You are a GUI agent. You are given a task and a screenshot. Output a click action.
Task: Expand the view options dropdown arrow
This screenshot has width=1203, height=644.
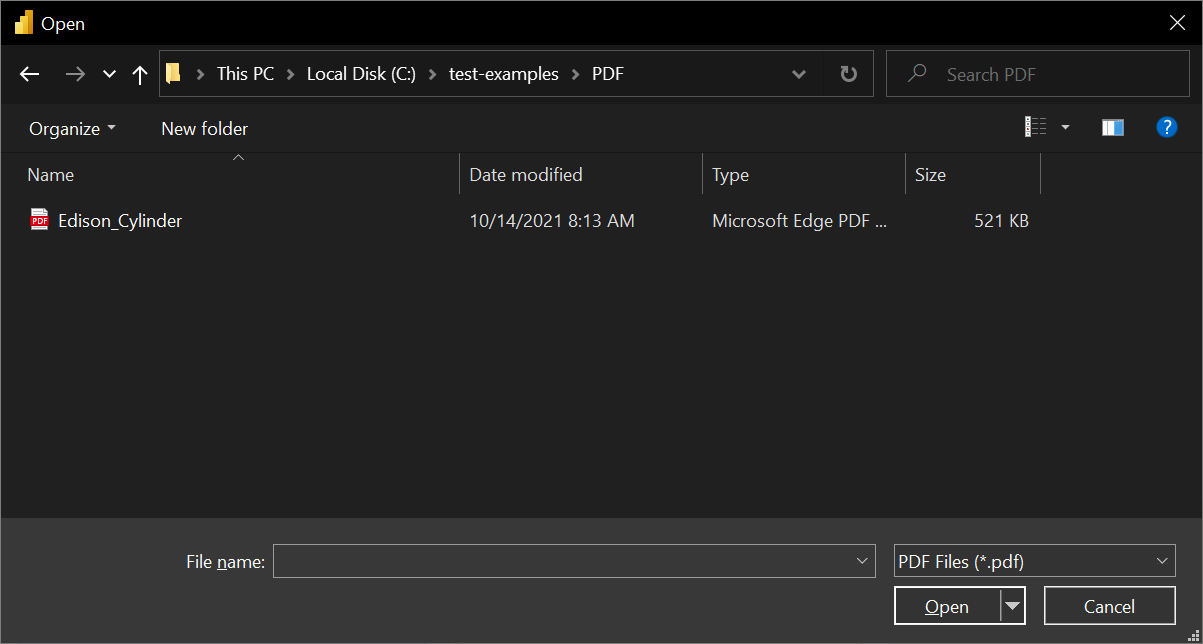click(1064, 127)
